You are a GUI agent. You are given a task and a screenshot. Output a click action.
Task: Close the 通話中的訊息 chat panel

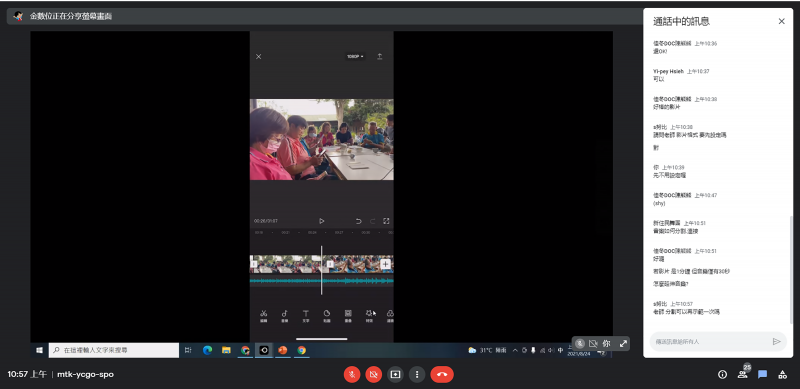point(781,21)
